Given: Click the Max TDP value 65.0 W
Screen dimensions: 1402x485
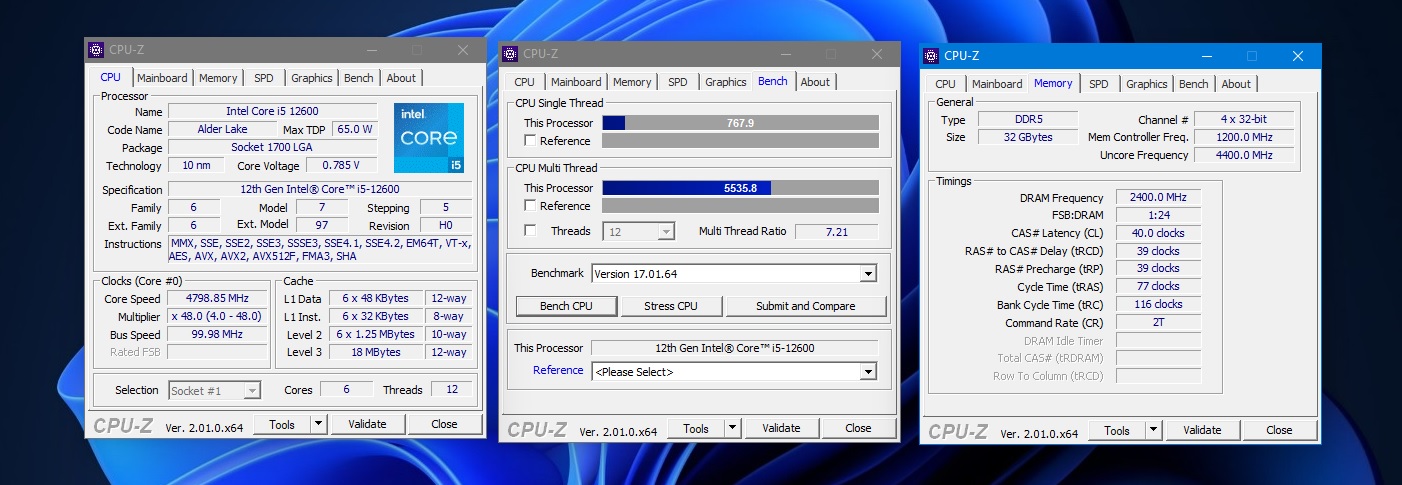Looking at the screenshot, I should point(355,129).
